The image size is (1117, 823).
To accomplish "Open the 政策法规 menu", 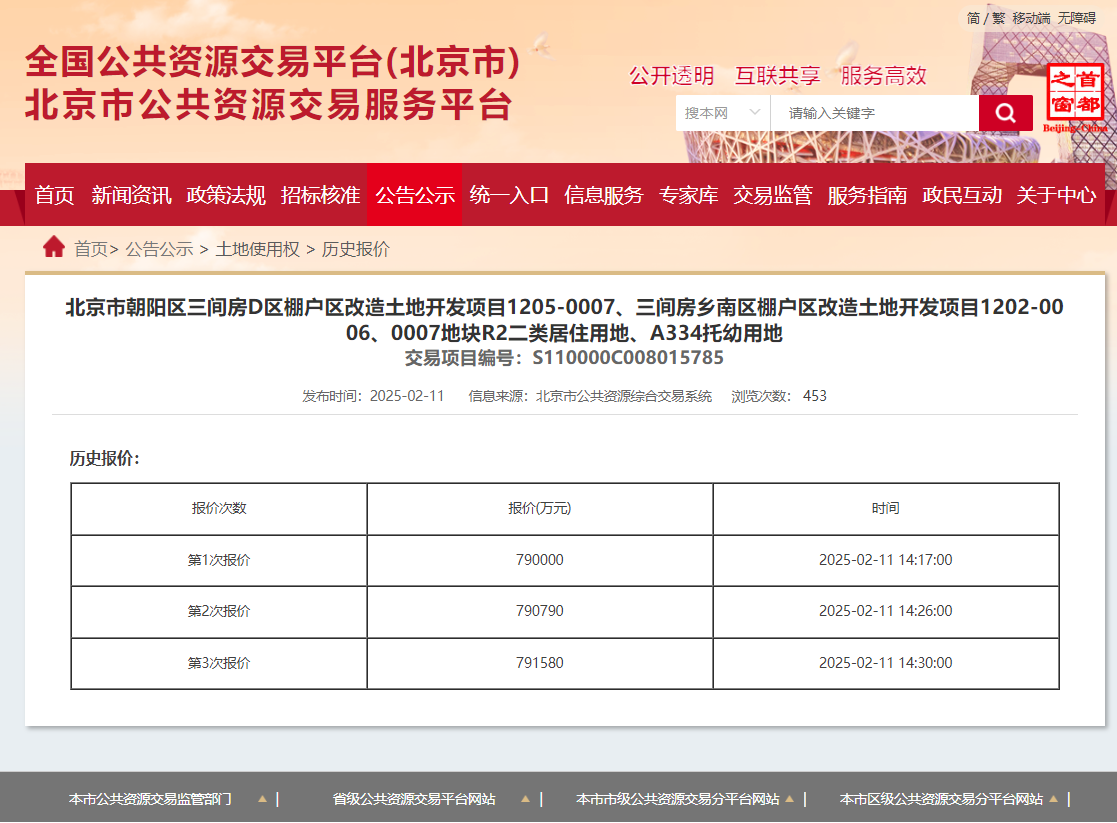I will click(x=223, y=195).
